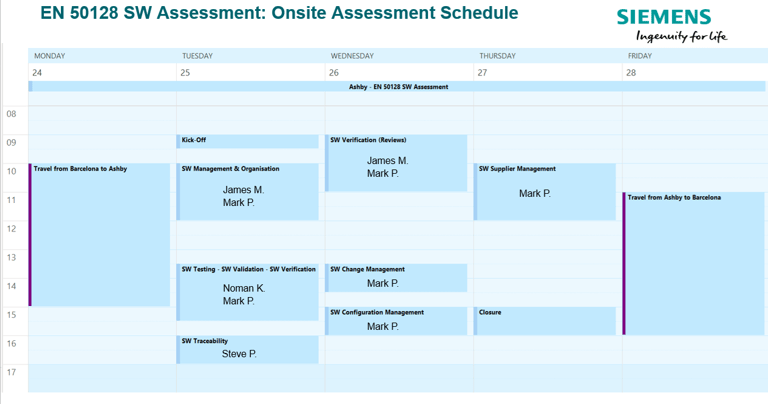Viewport: 768px width, 404px height.
Task: Click the Closure event on Thursday
Action: coord(545,321)
